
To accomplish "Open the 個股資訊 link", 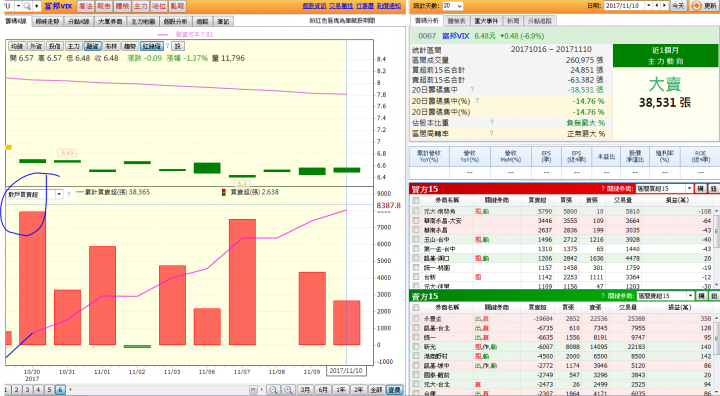I will (315, 6).
